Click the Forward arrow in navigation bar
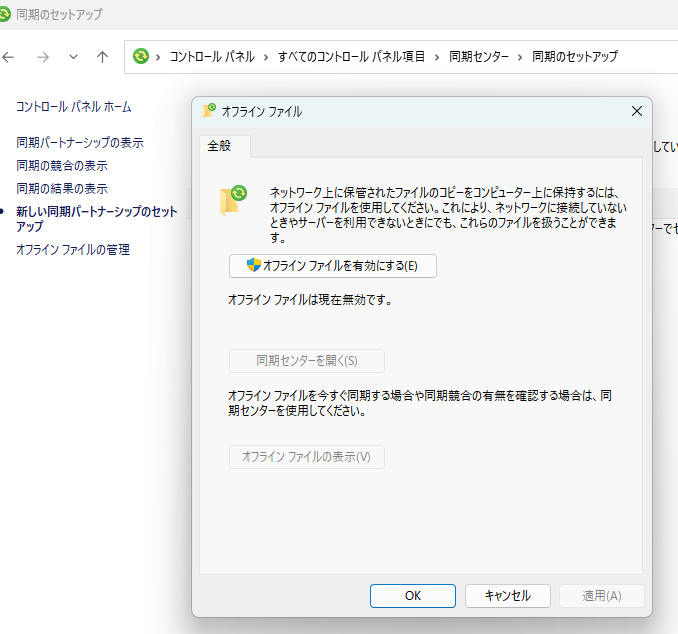Viewport: 678px width, 634px height. 43,57
